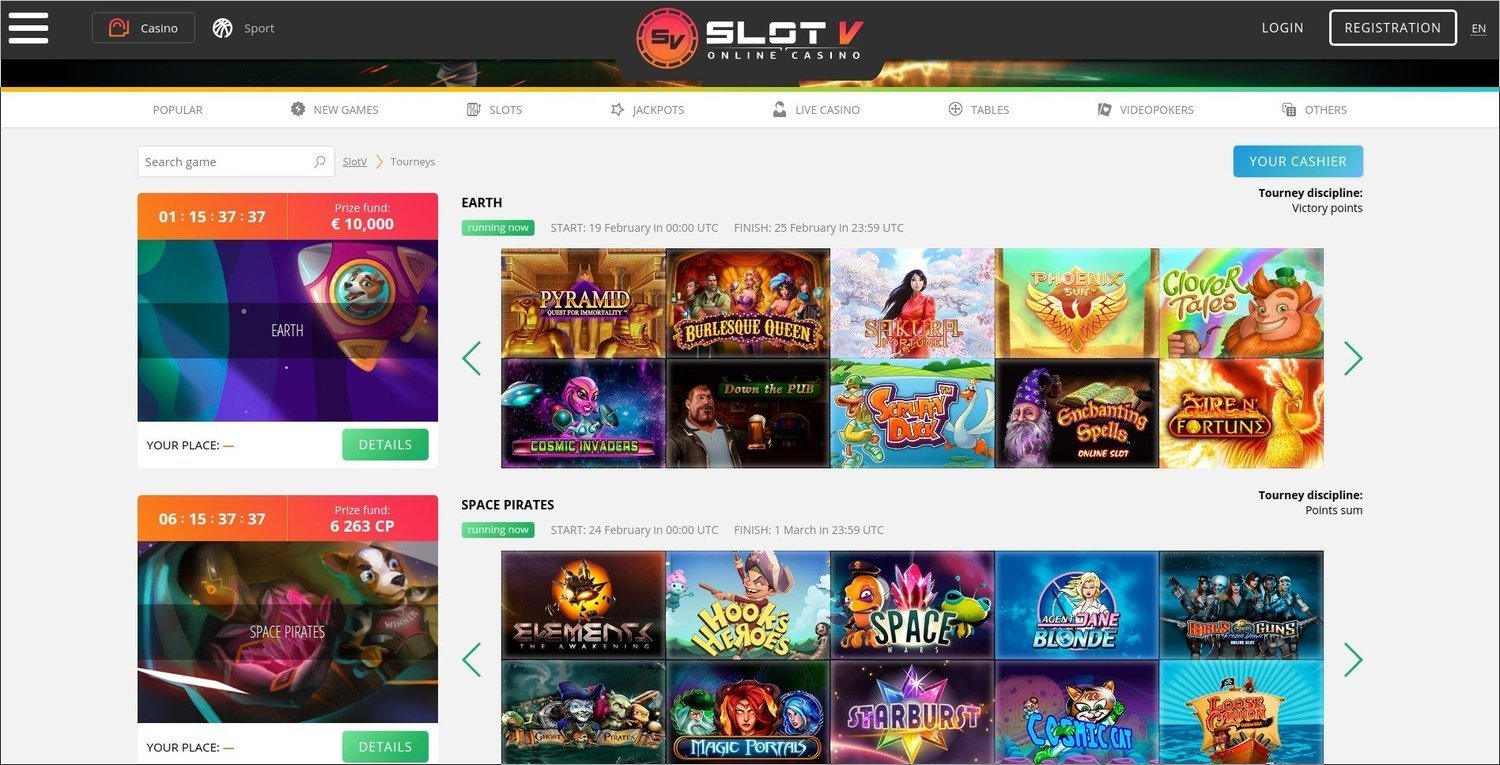Show previous games in Space Pirates tourney
This screenshot has height=765, width=1500.
coord(472,660)
